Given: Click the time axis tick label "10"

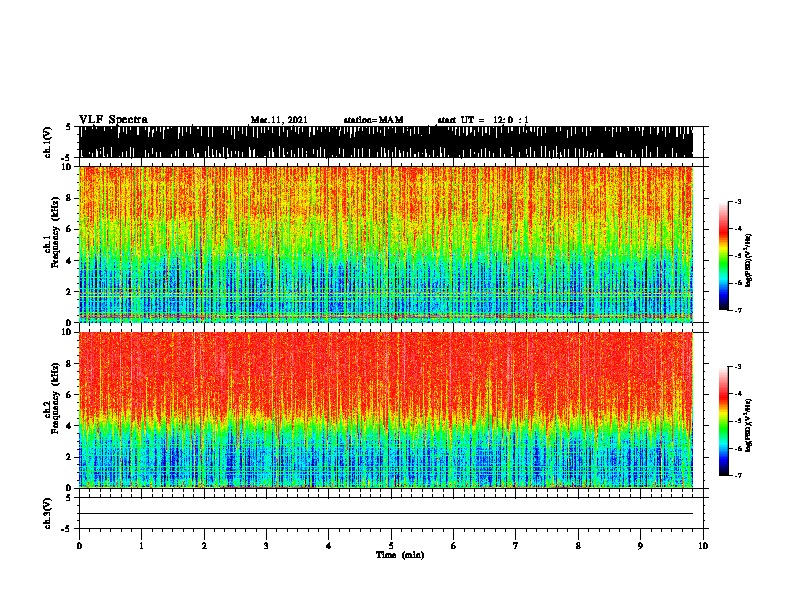Looking at the screenshot, I should click(x=703, y=546).
